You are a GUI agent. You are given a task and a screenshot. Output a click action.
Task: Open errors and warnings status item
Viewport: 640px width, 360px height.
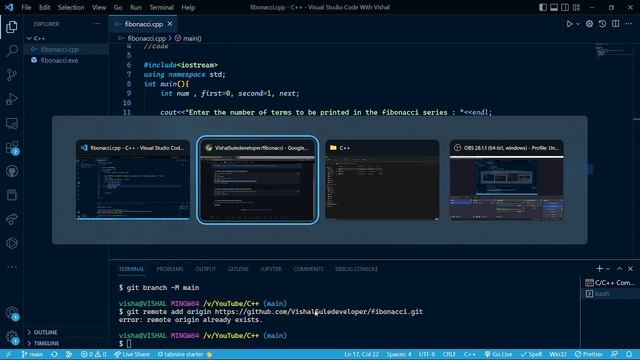pos(93,354)
